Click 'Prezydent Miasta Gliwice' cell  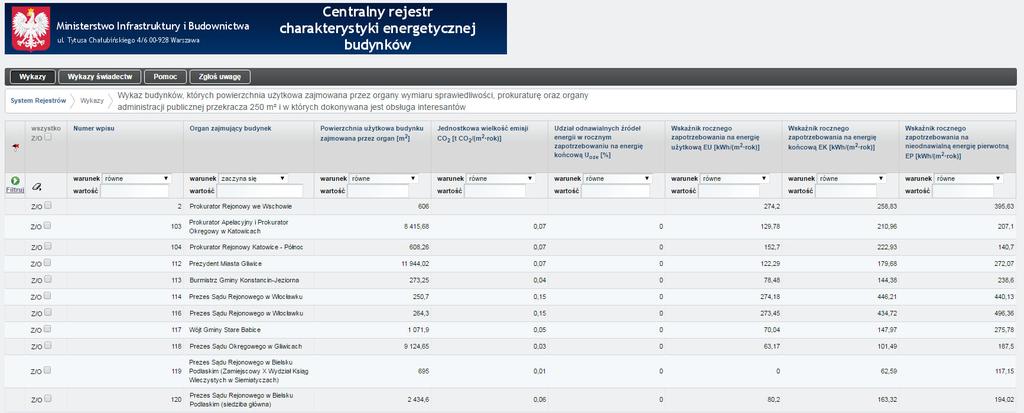point(225,263)
